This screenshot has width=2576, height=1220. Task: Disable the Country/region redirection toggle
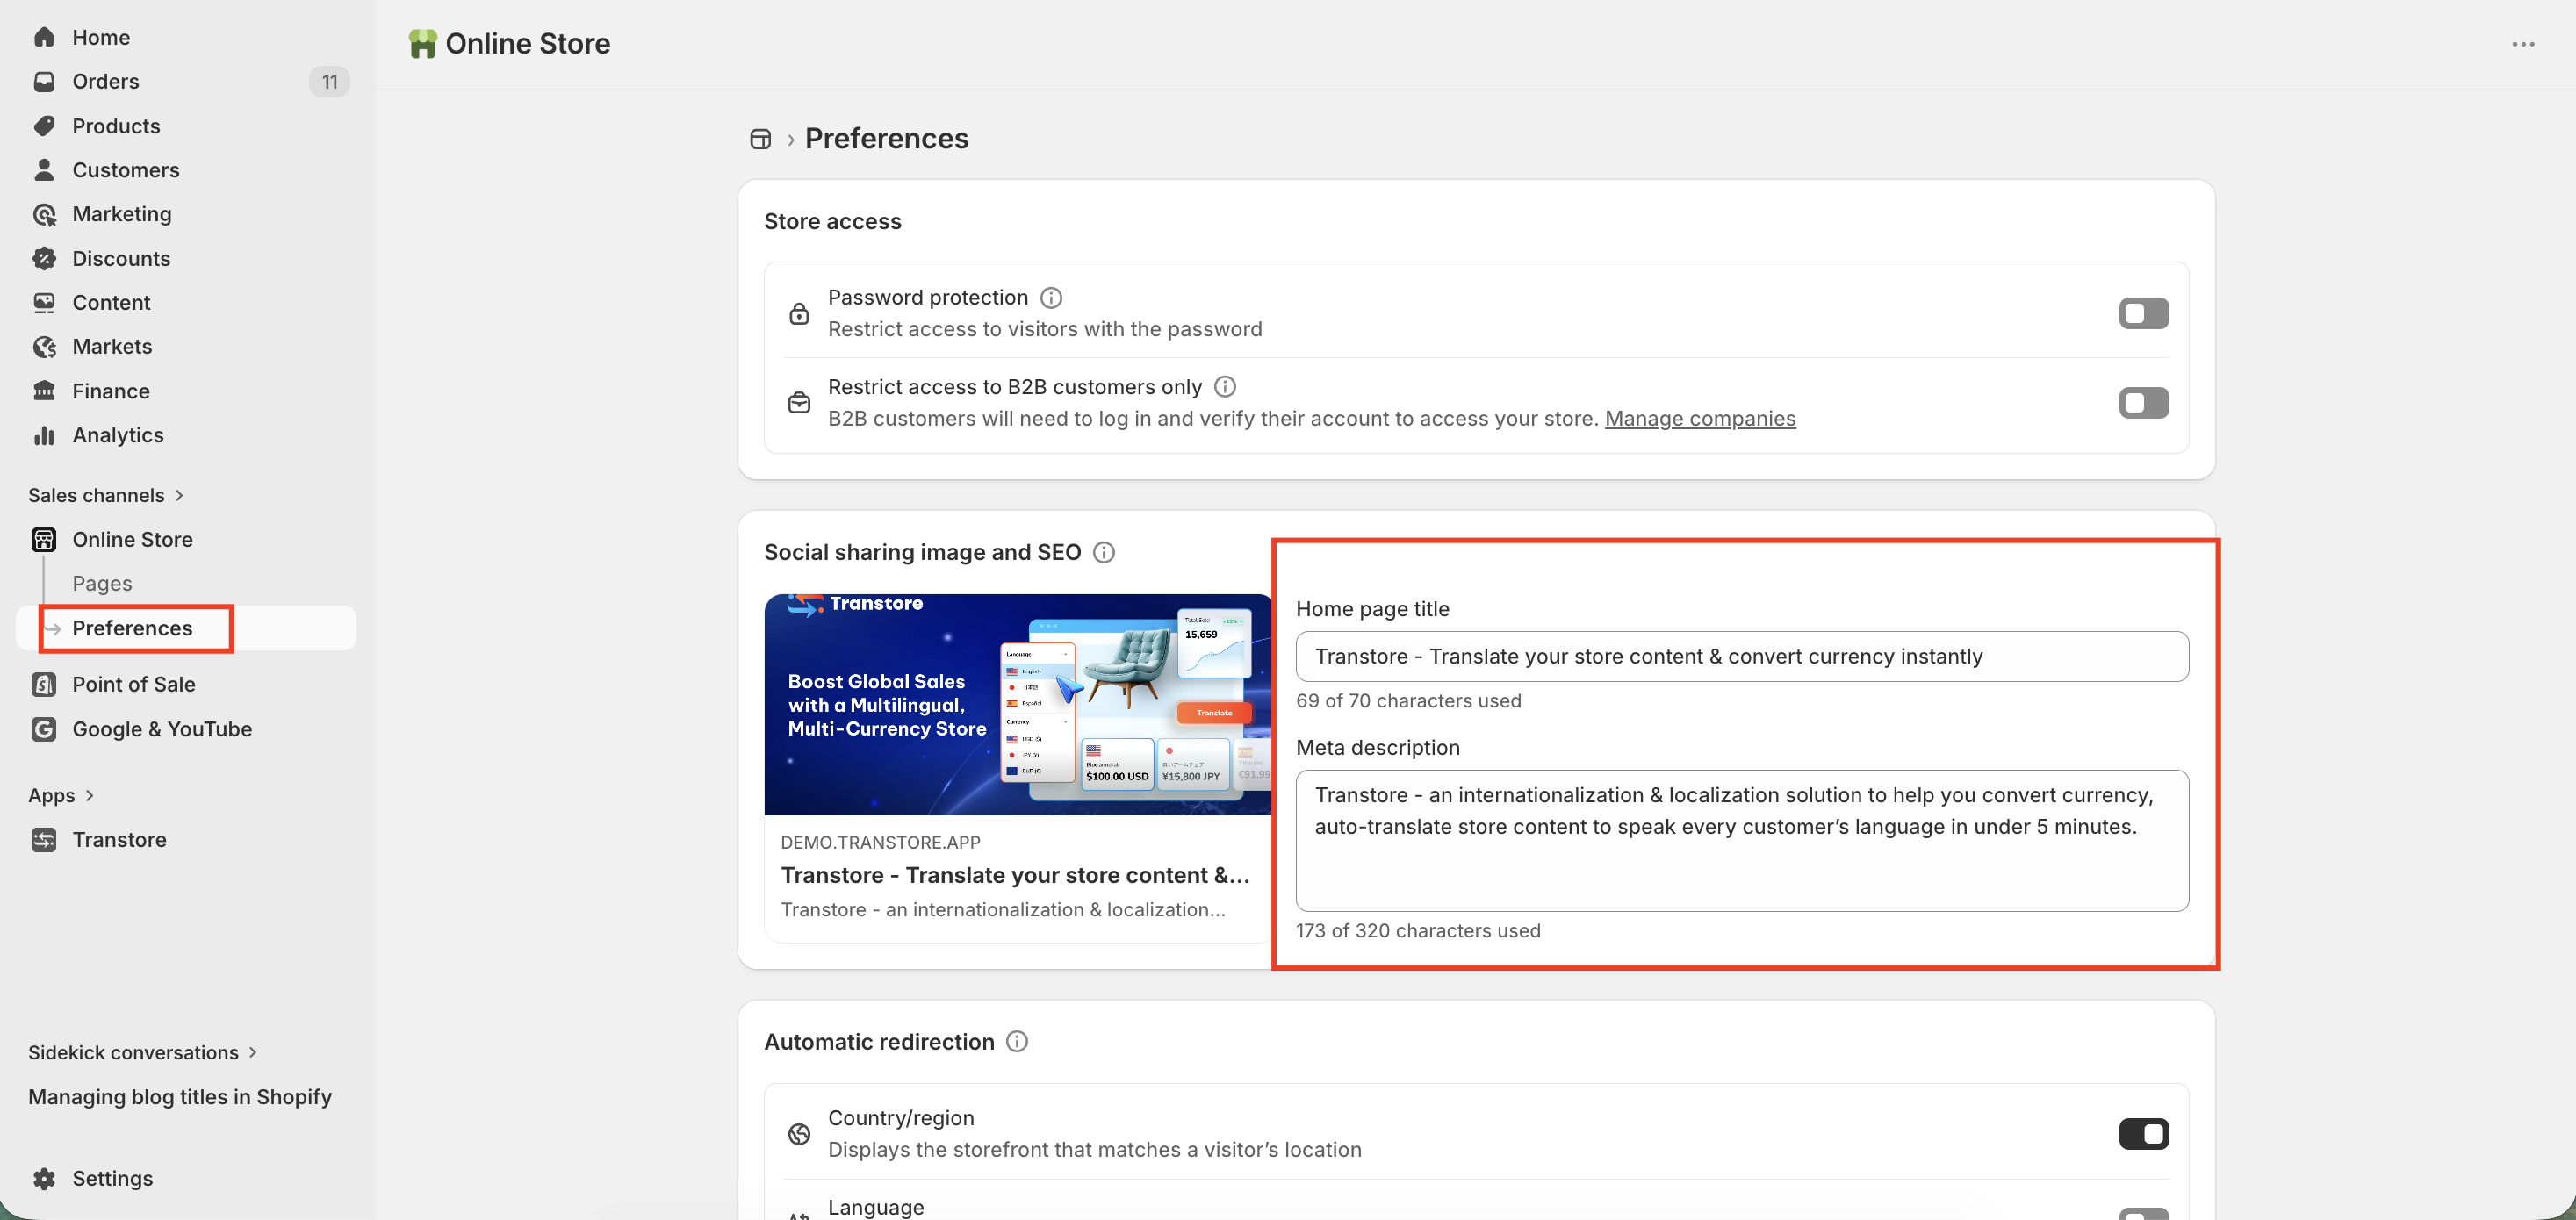point(2143,1133)
